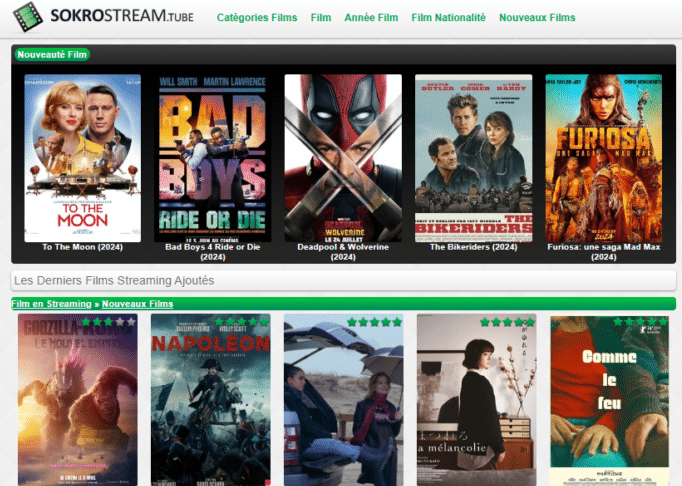
Task: Click the star rating on umbrella poster
Action: (x=374, y=322)
